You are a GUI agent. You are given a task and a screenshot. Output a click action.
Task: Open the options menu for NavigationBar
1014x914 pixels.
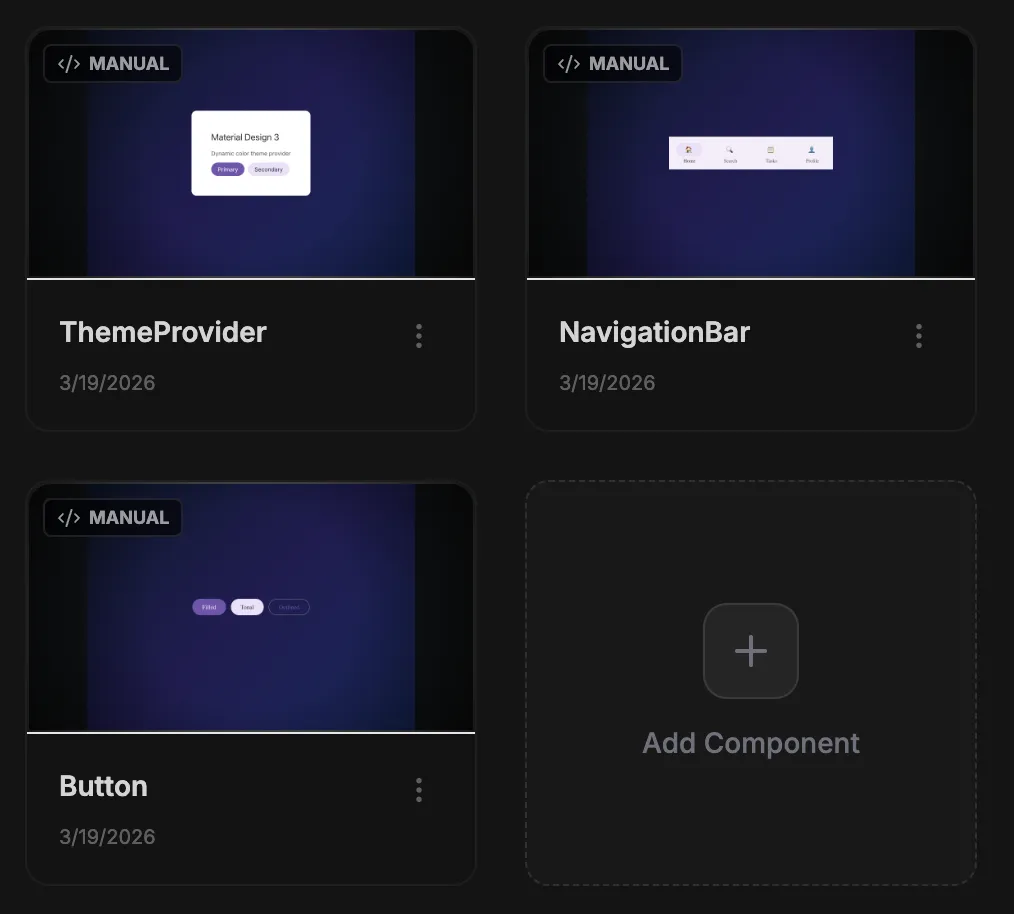click(918, 335)
